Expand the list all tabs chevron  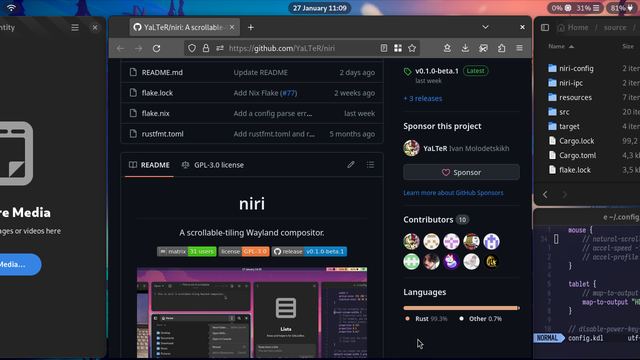485,27
